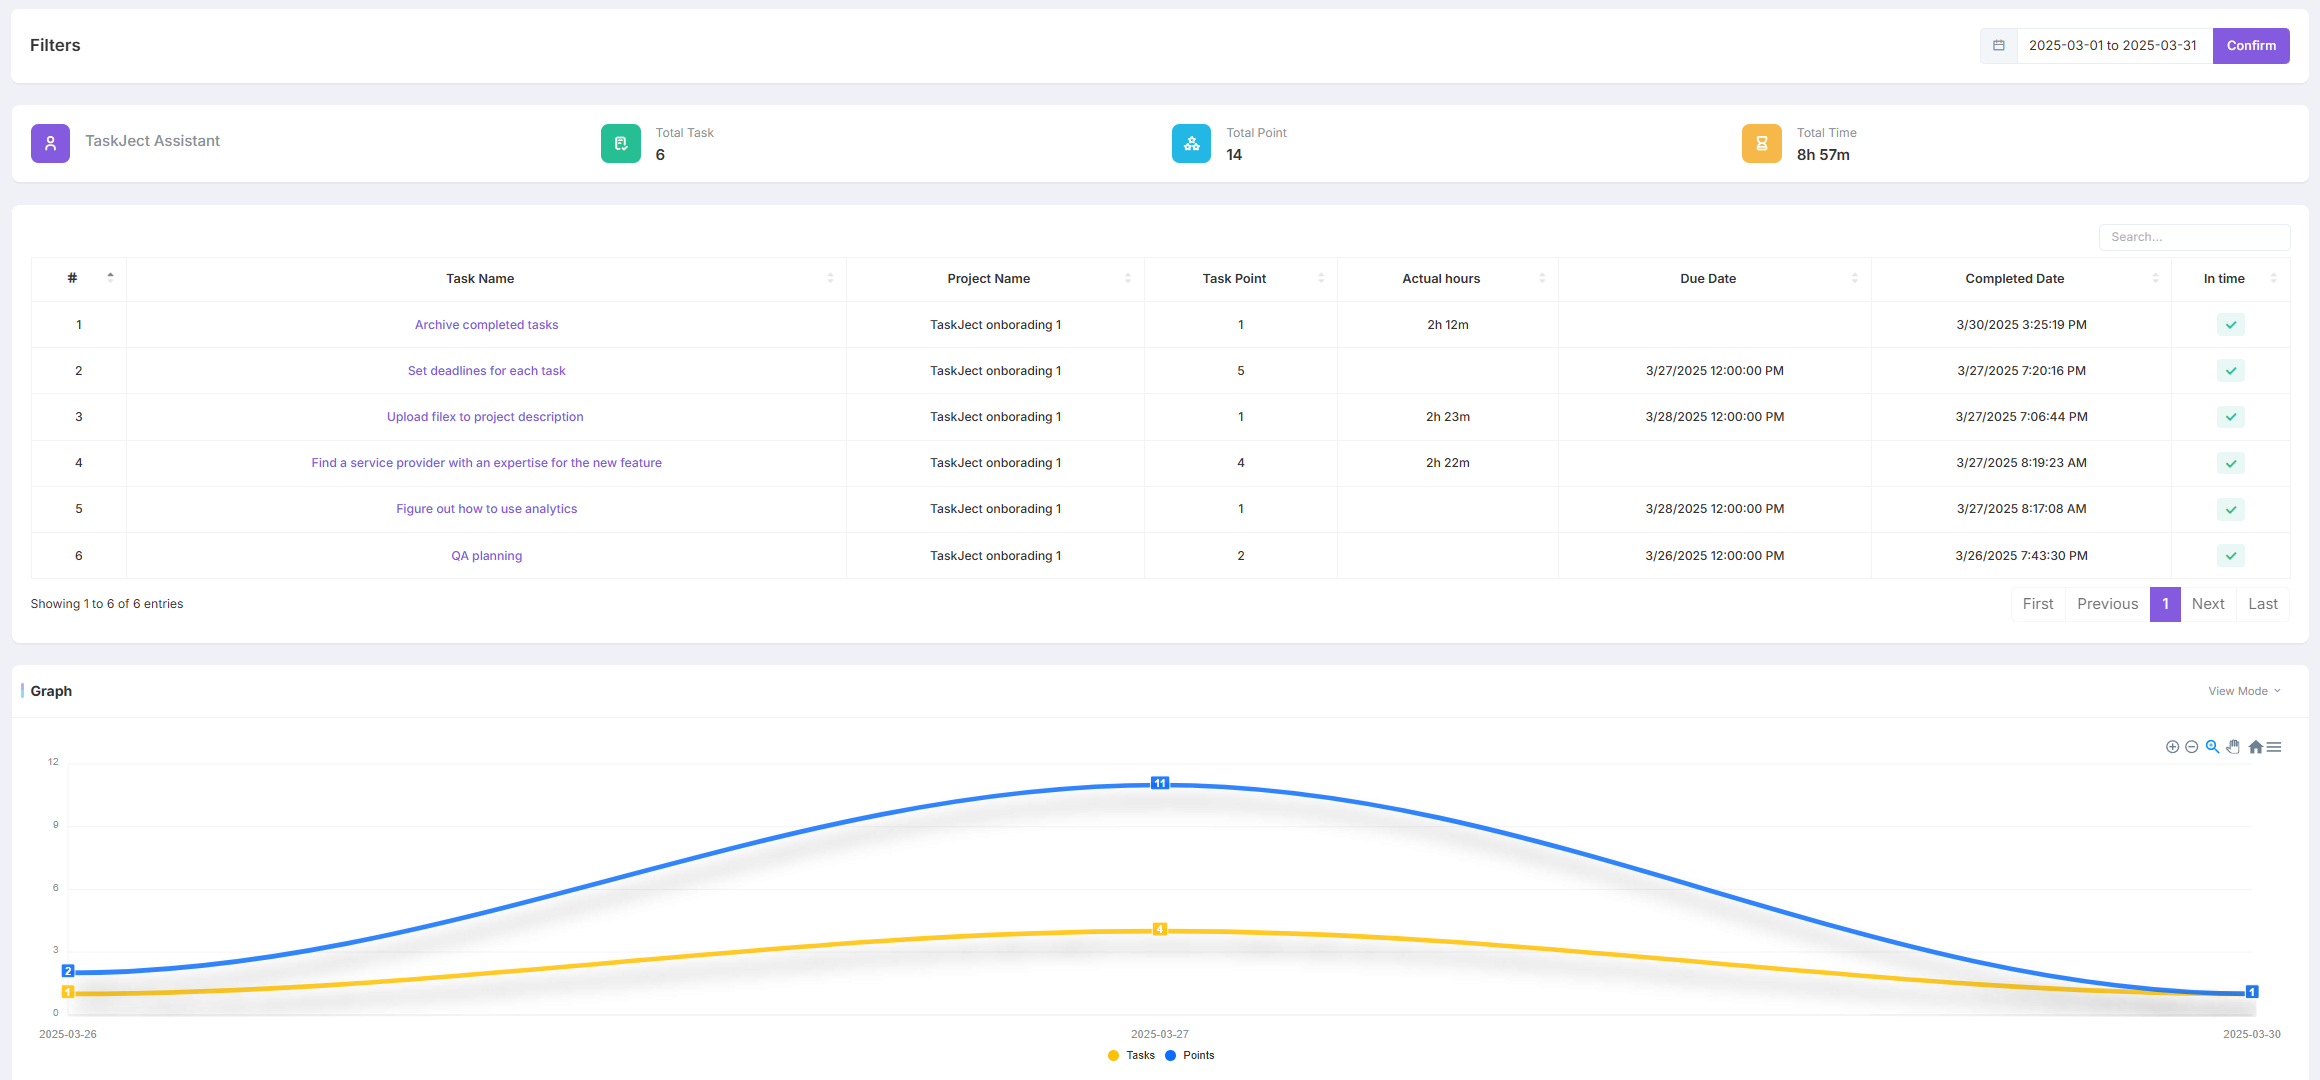Click the calendar icon beside date range
This screenshot has height=1080, width=2320.
click(x=1998, y=46)
